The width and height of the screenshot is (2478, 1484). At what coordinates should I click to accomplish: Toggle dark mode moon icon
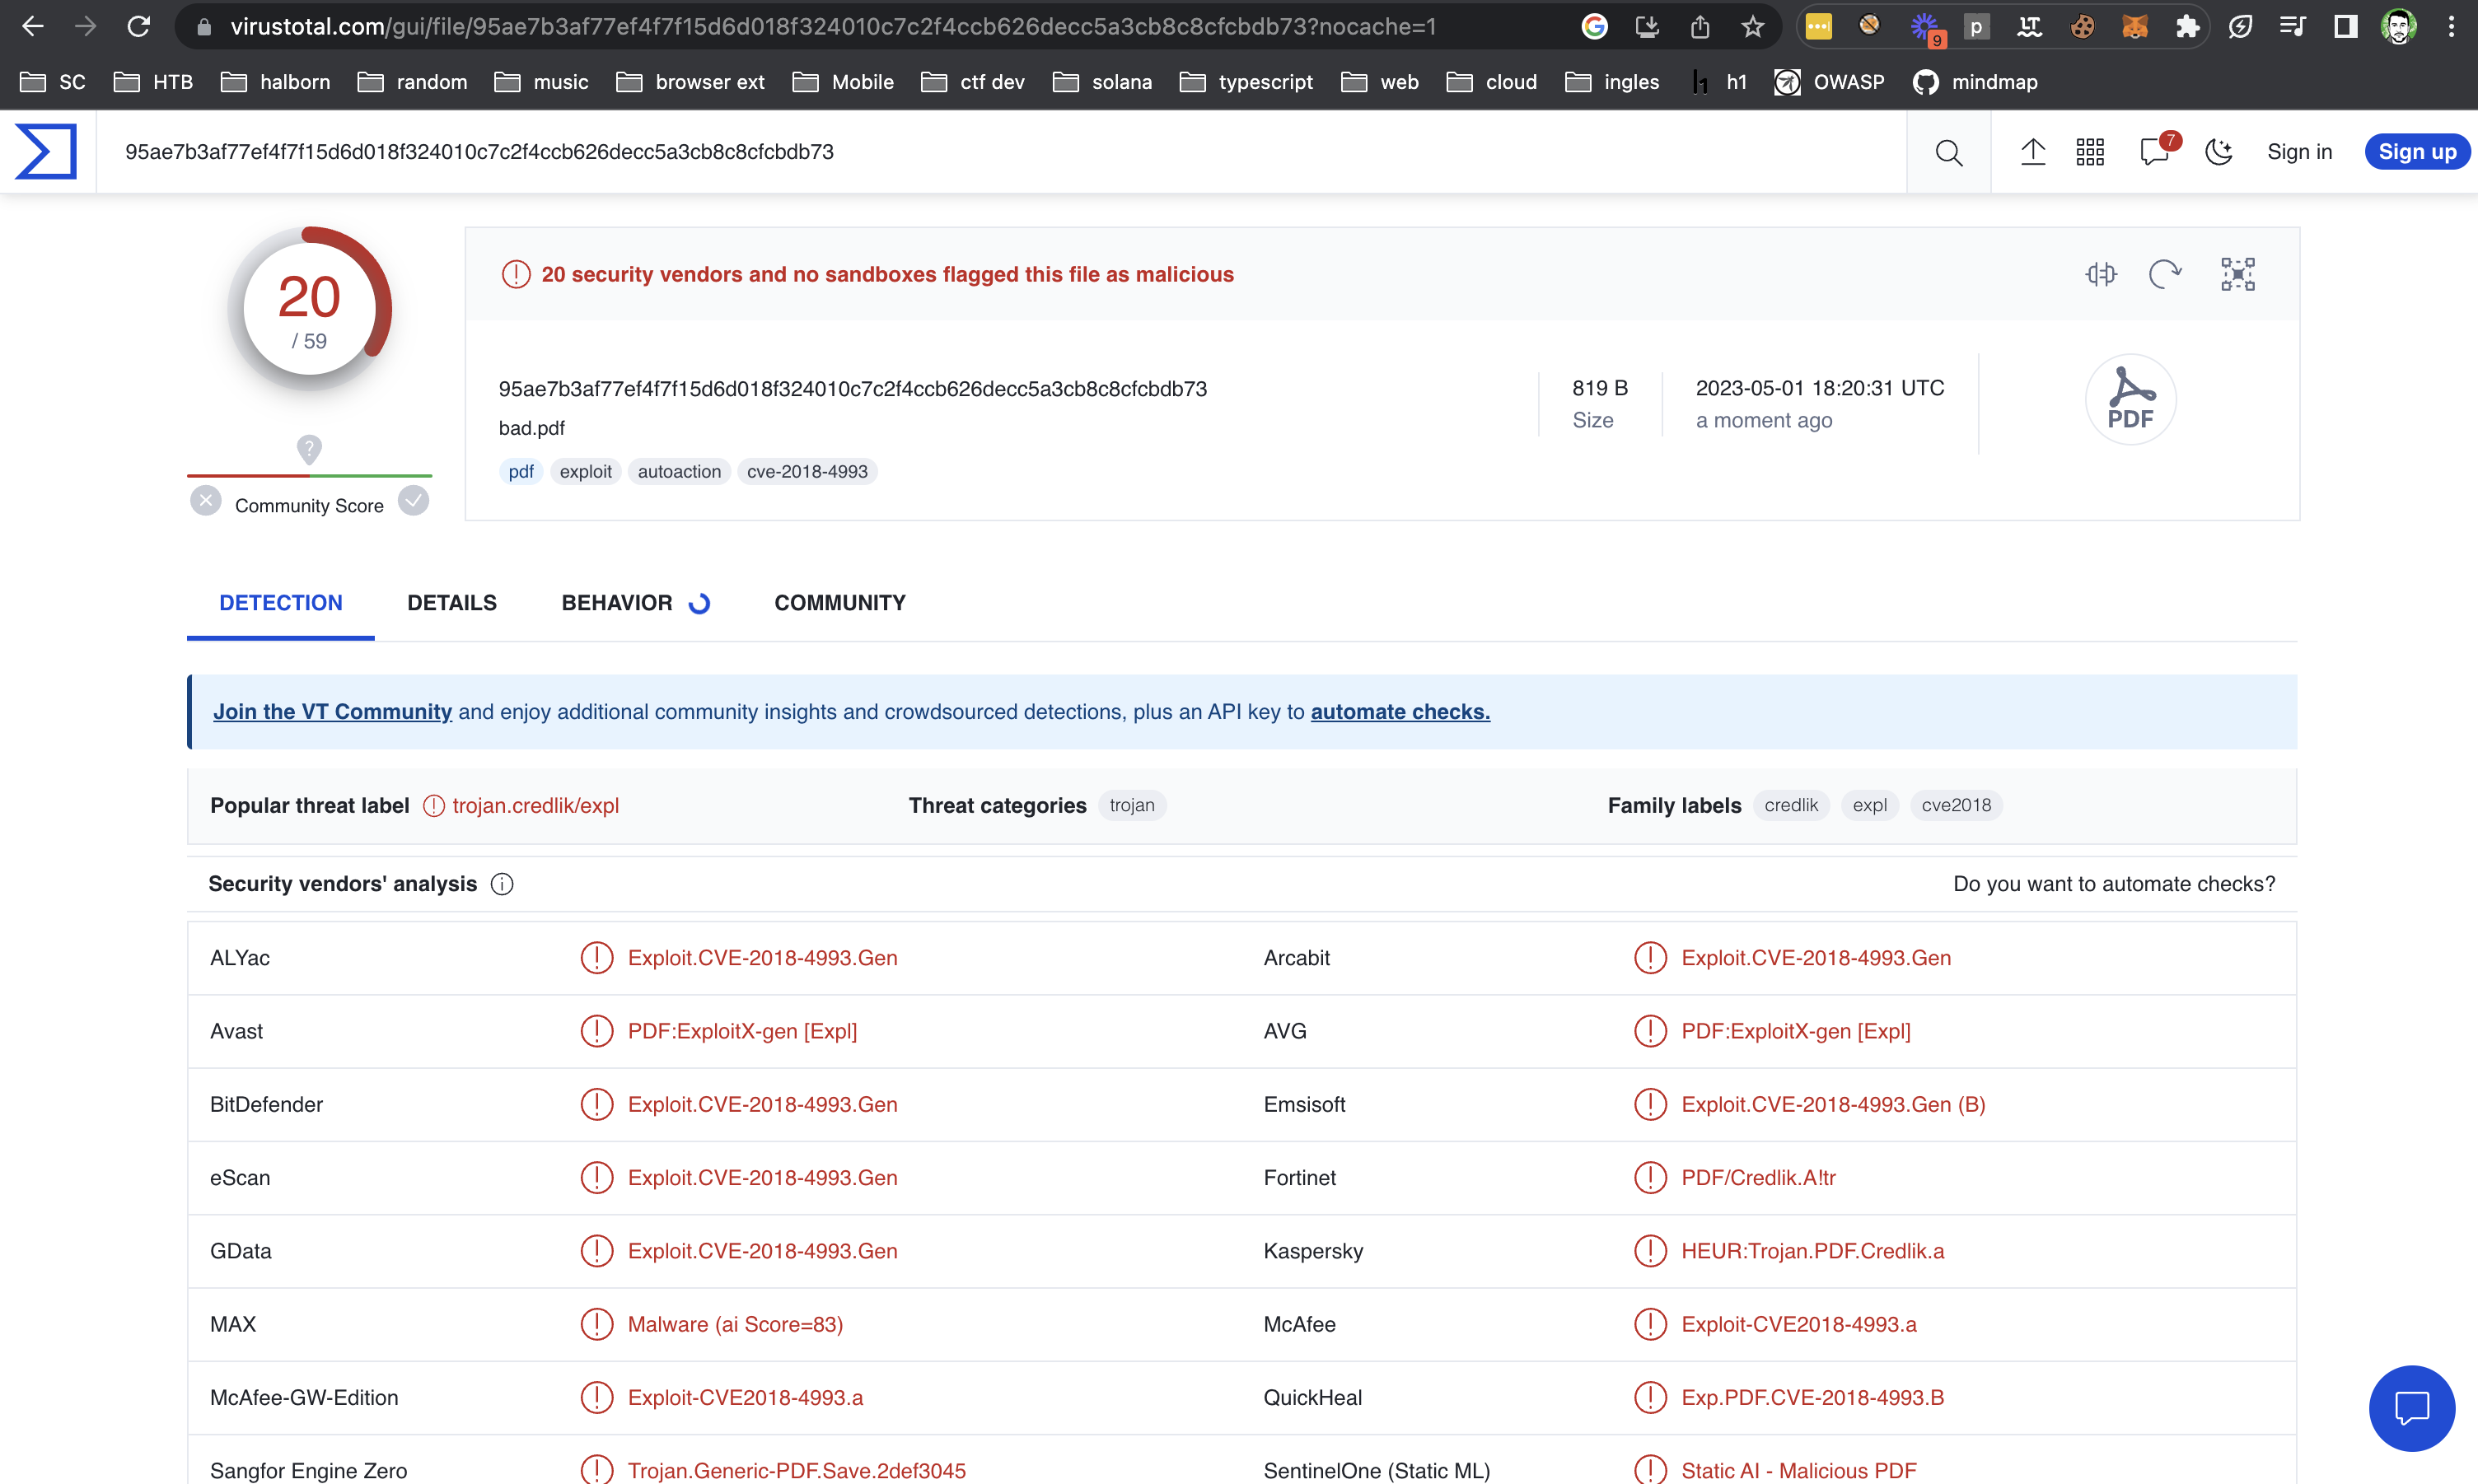pyautogui.click(x=2219, y=152)
